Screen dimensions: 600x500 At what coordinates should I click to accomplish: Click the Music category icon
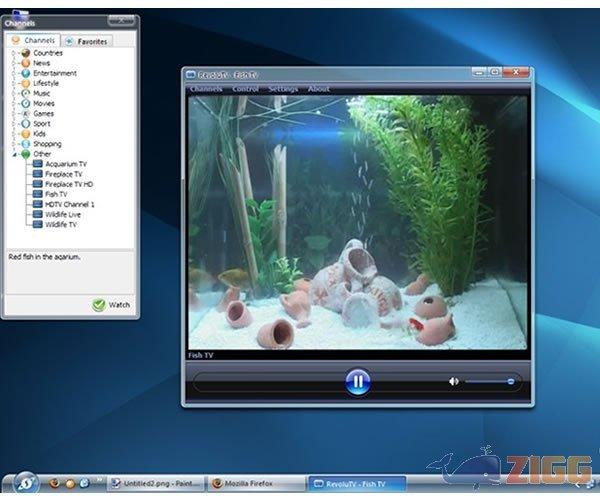point(25,93)
